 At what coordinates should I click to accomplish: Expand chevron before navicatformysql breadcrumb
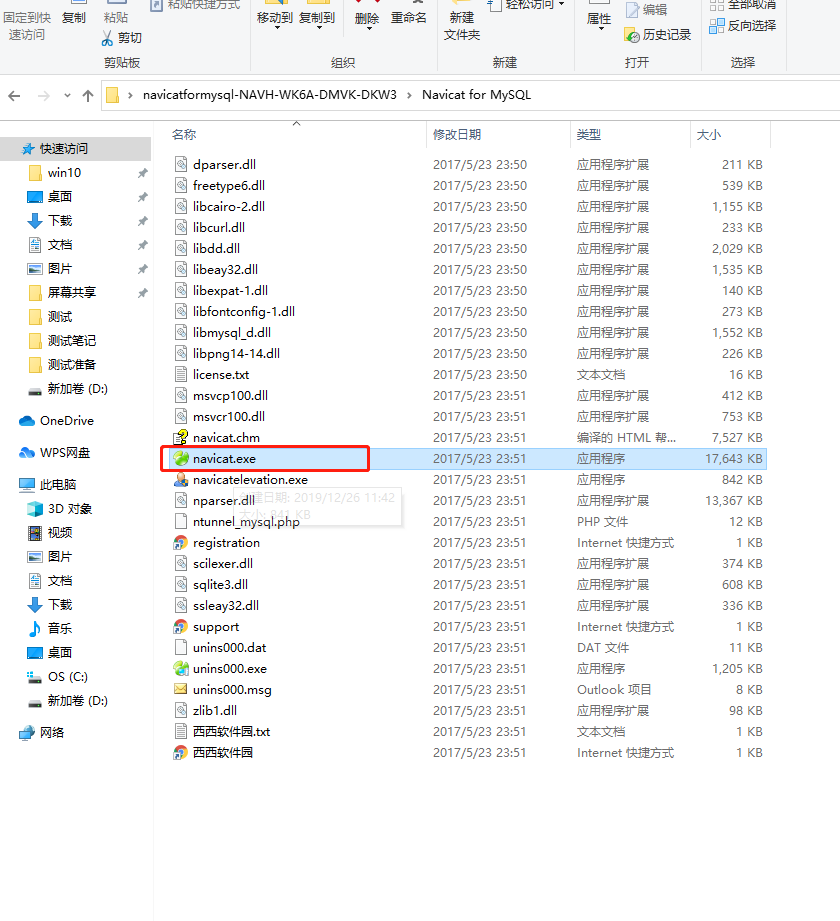[x=130, y=95]
